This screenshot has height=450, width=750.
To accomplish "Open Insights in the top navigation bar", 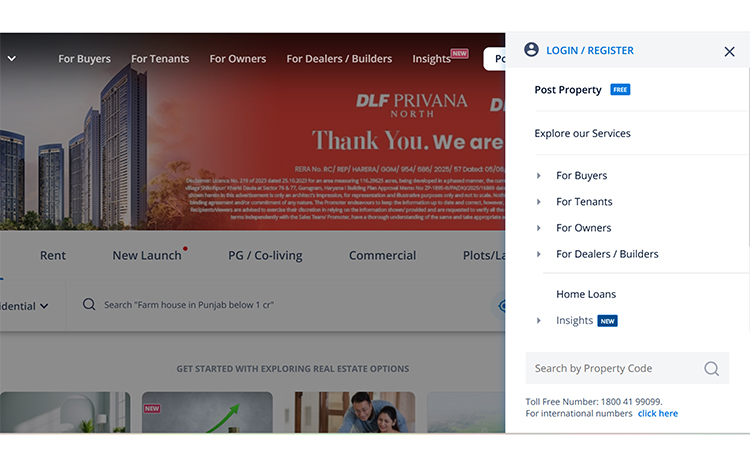I will click(x=431, y=59).
